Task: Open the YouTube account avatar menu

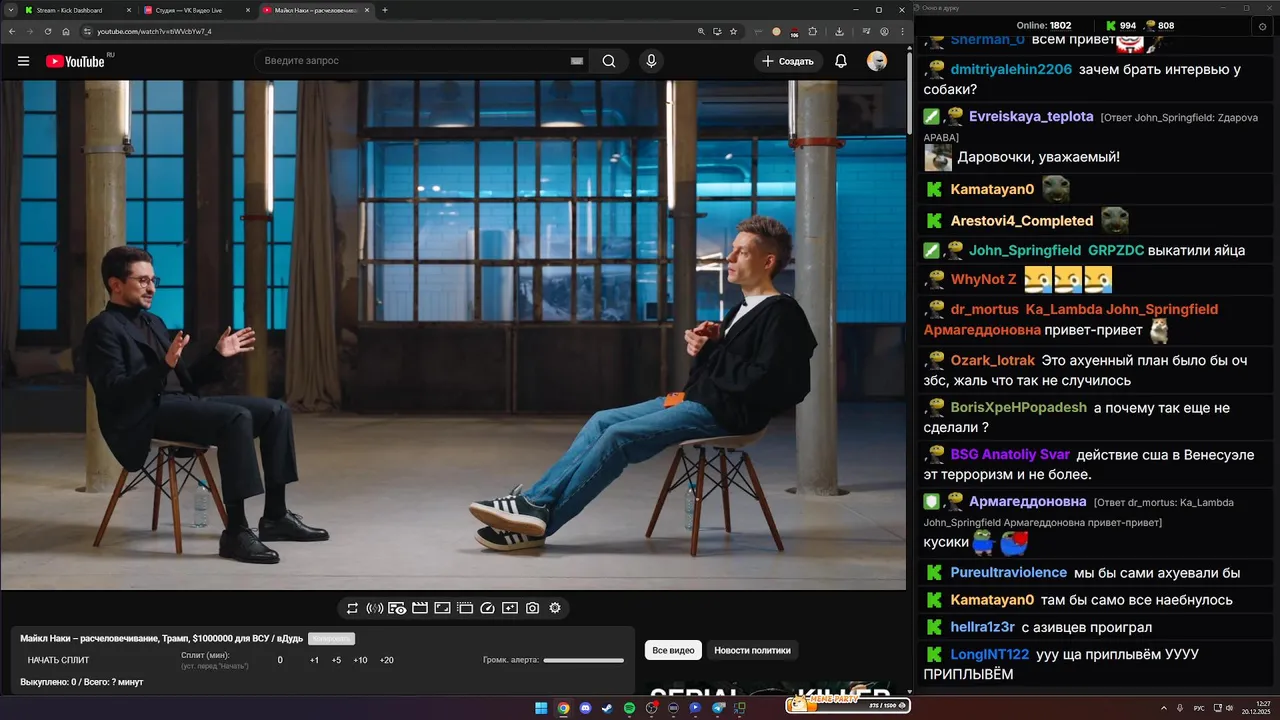Action: [877, 61]
